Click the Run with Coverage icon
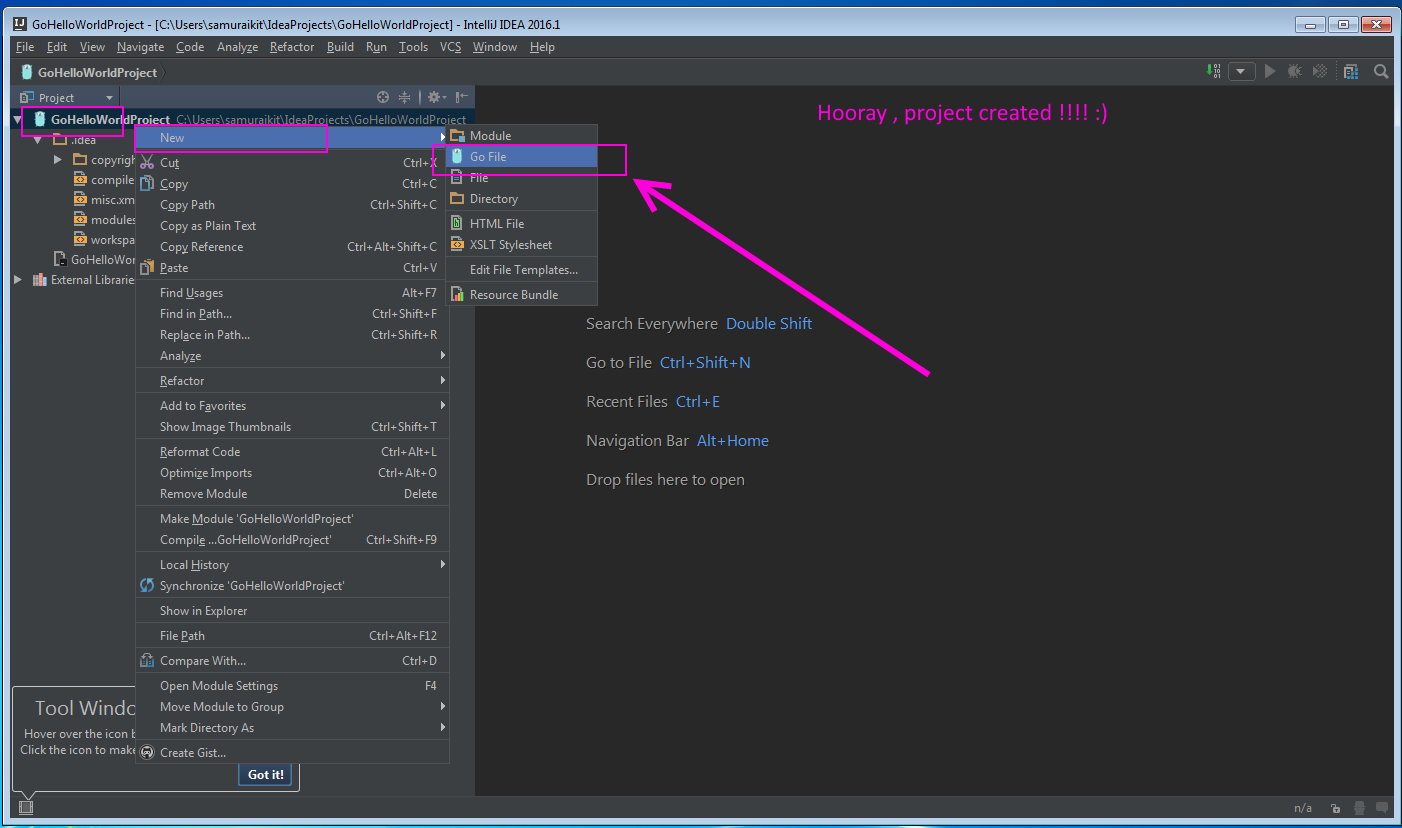This screenshot has height=828, width=1402. click(x=1320, y=71)
